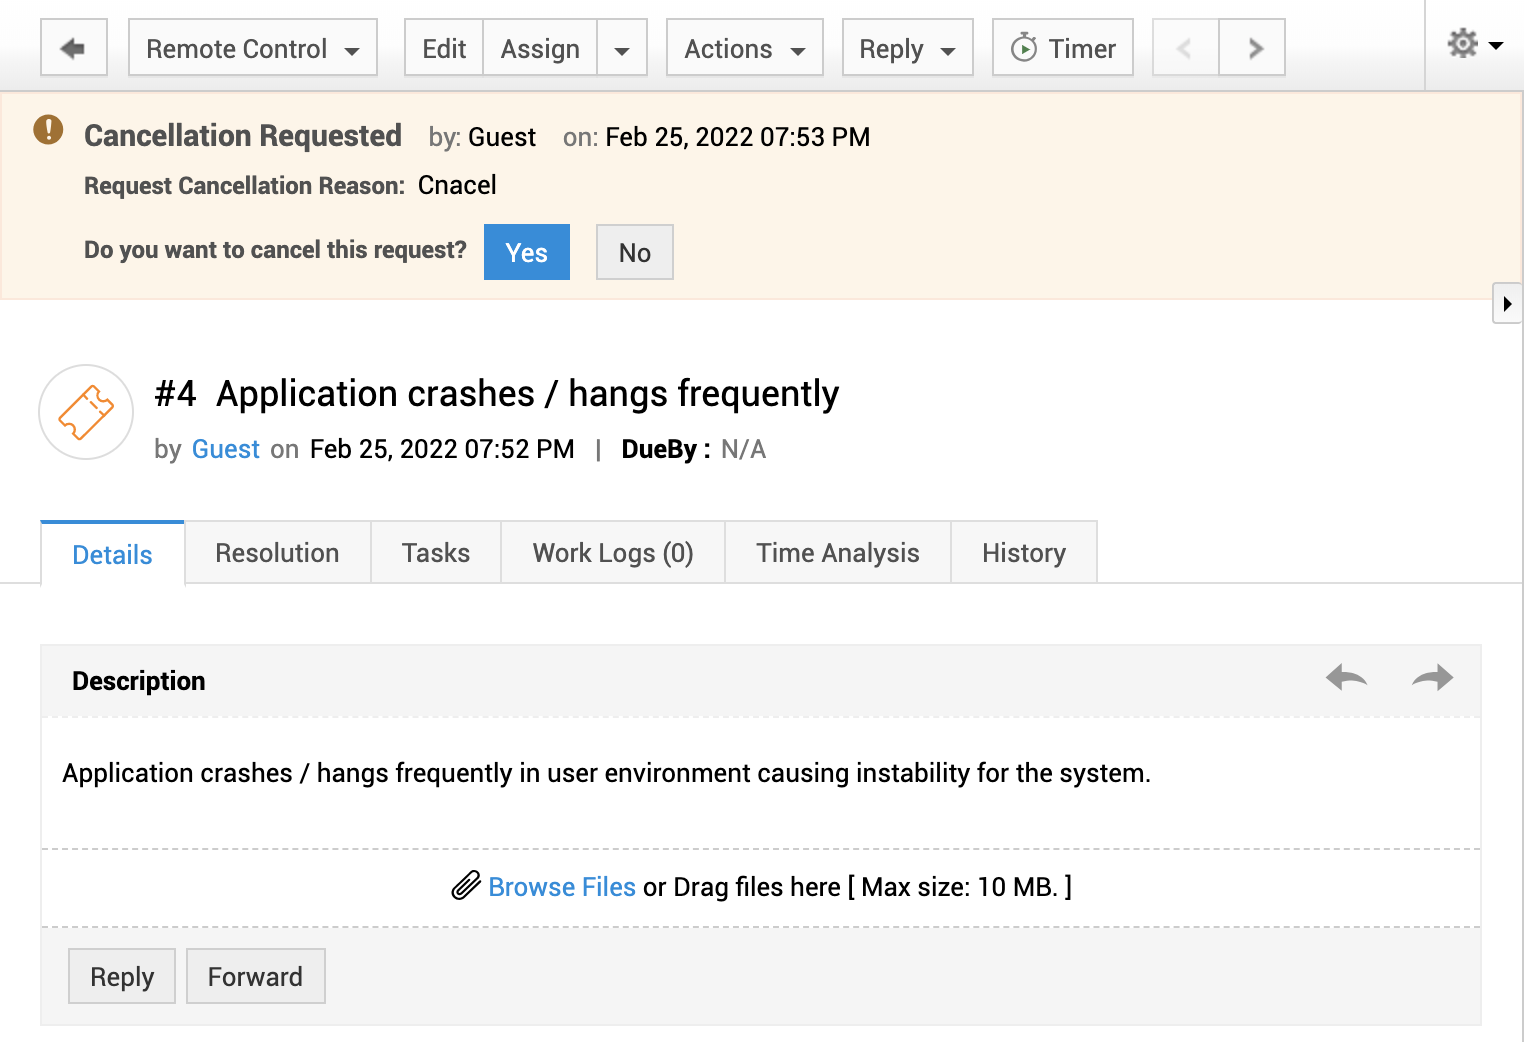Open the settings gear menu
Image resolution: width=1524 pixels, height=1042 pixels.
click(1473, 44)
